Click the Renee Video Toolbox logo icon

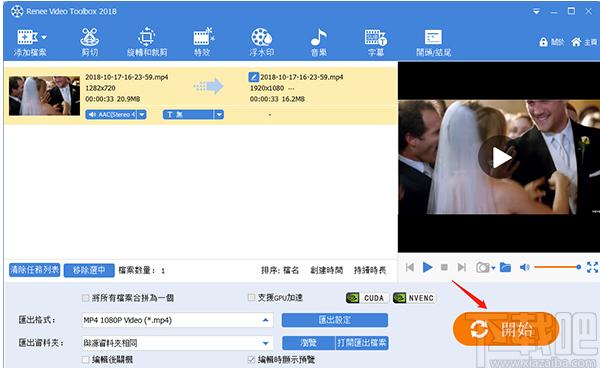[x=17, y=11]
